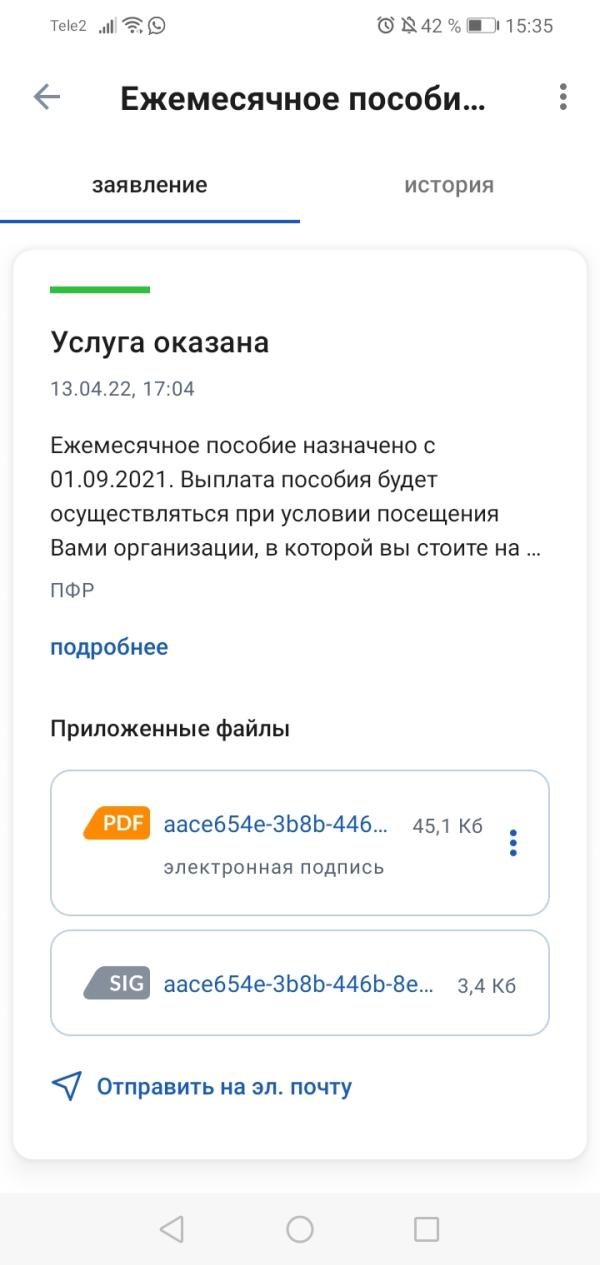Open the back arrow navigation icon
Screen dimensions: 600x1265
tap(44, 96)
